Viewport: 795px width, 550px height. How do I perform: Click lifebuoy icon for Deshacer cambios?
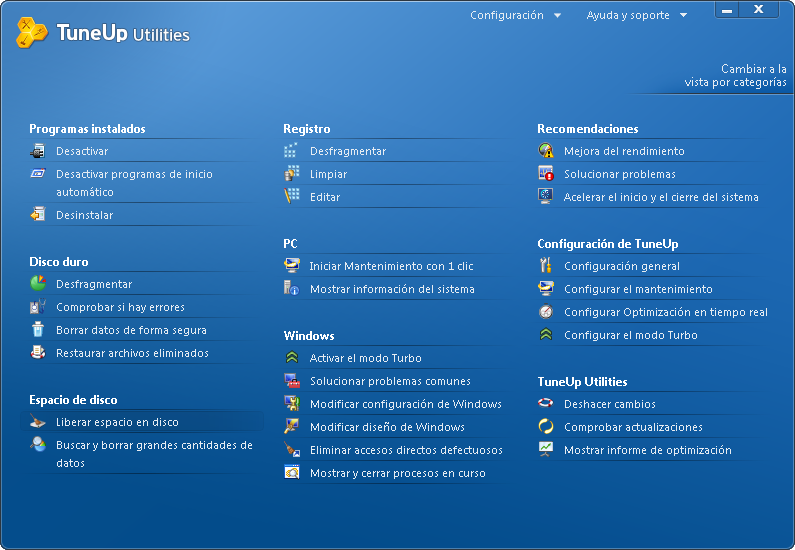click(546, 404)
